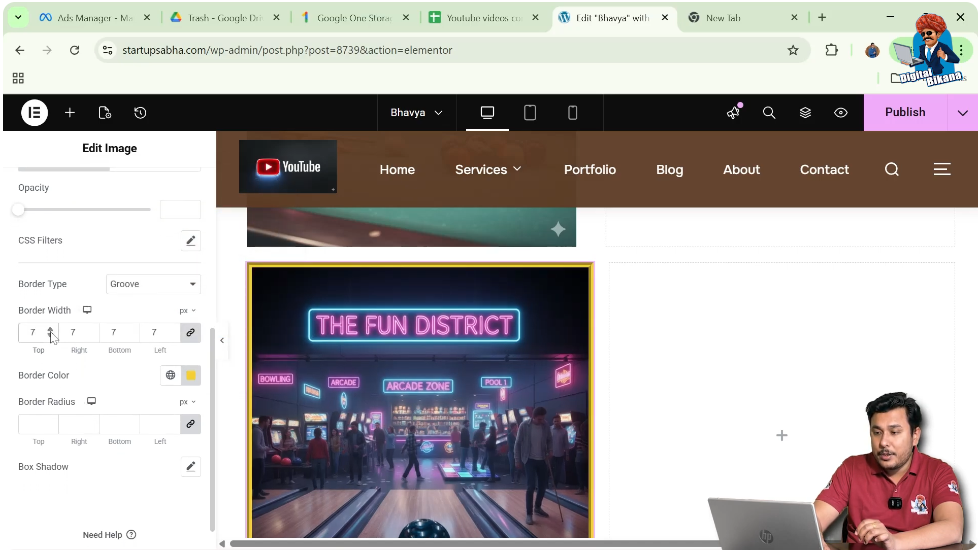Open the History panel icon
The height and width of the screenshot is (554, 980).
coord(140,113)
